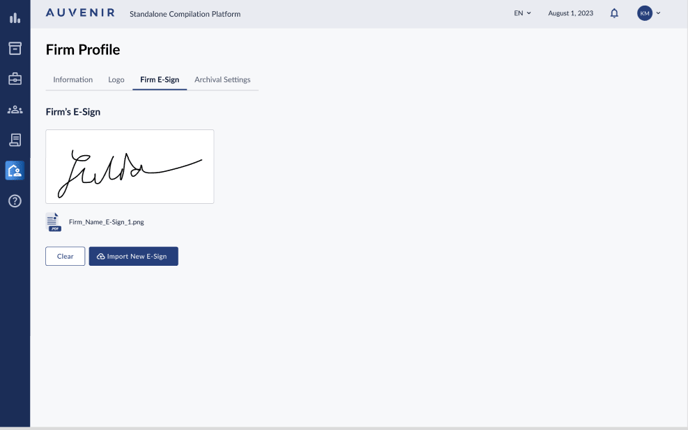The width and height of the screenshot is (688, 430).
Task: Click the KM user avatar
Action: (x=645, y=13)
